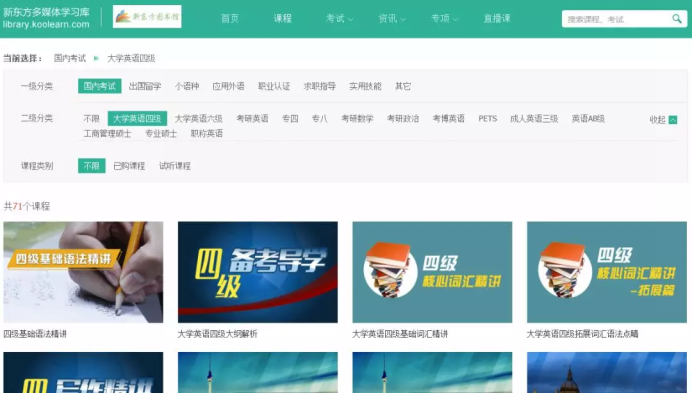Screen dimensions: 693x394
Task: Open the 核心词汇精讲-拓展篇 course thumbnail
Action: pos(607,272)
